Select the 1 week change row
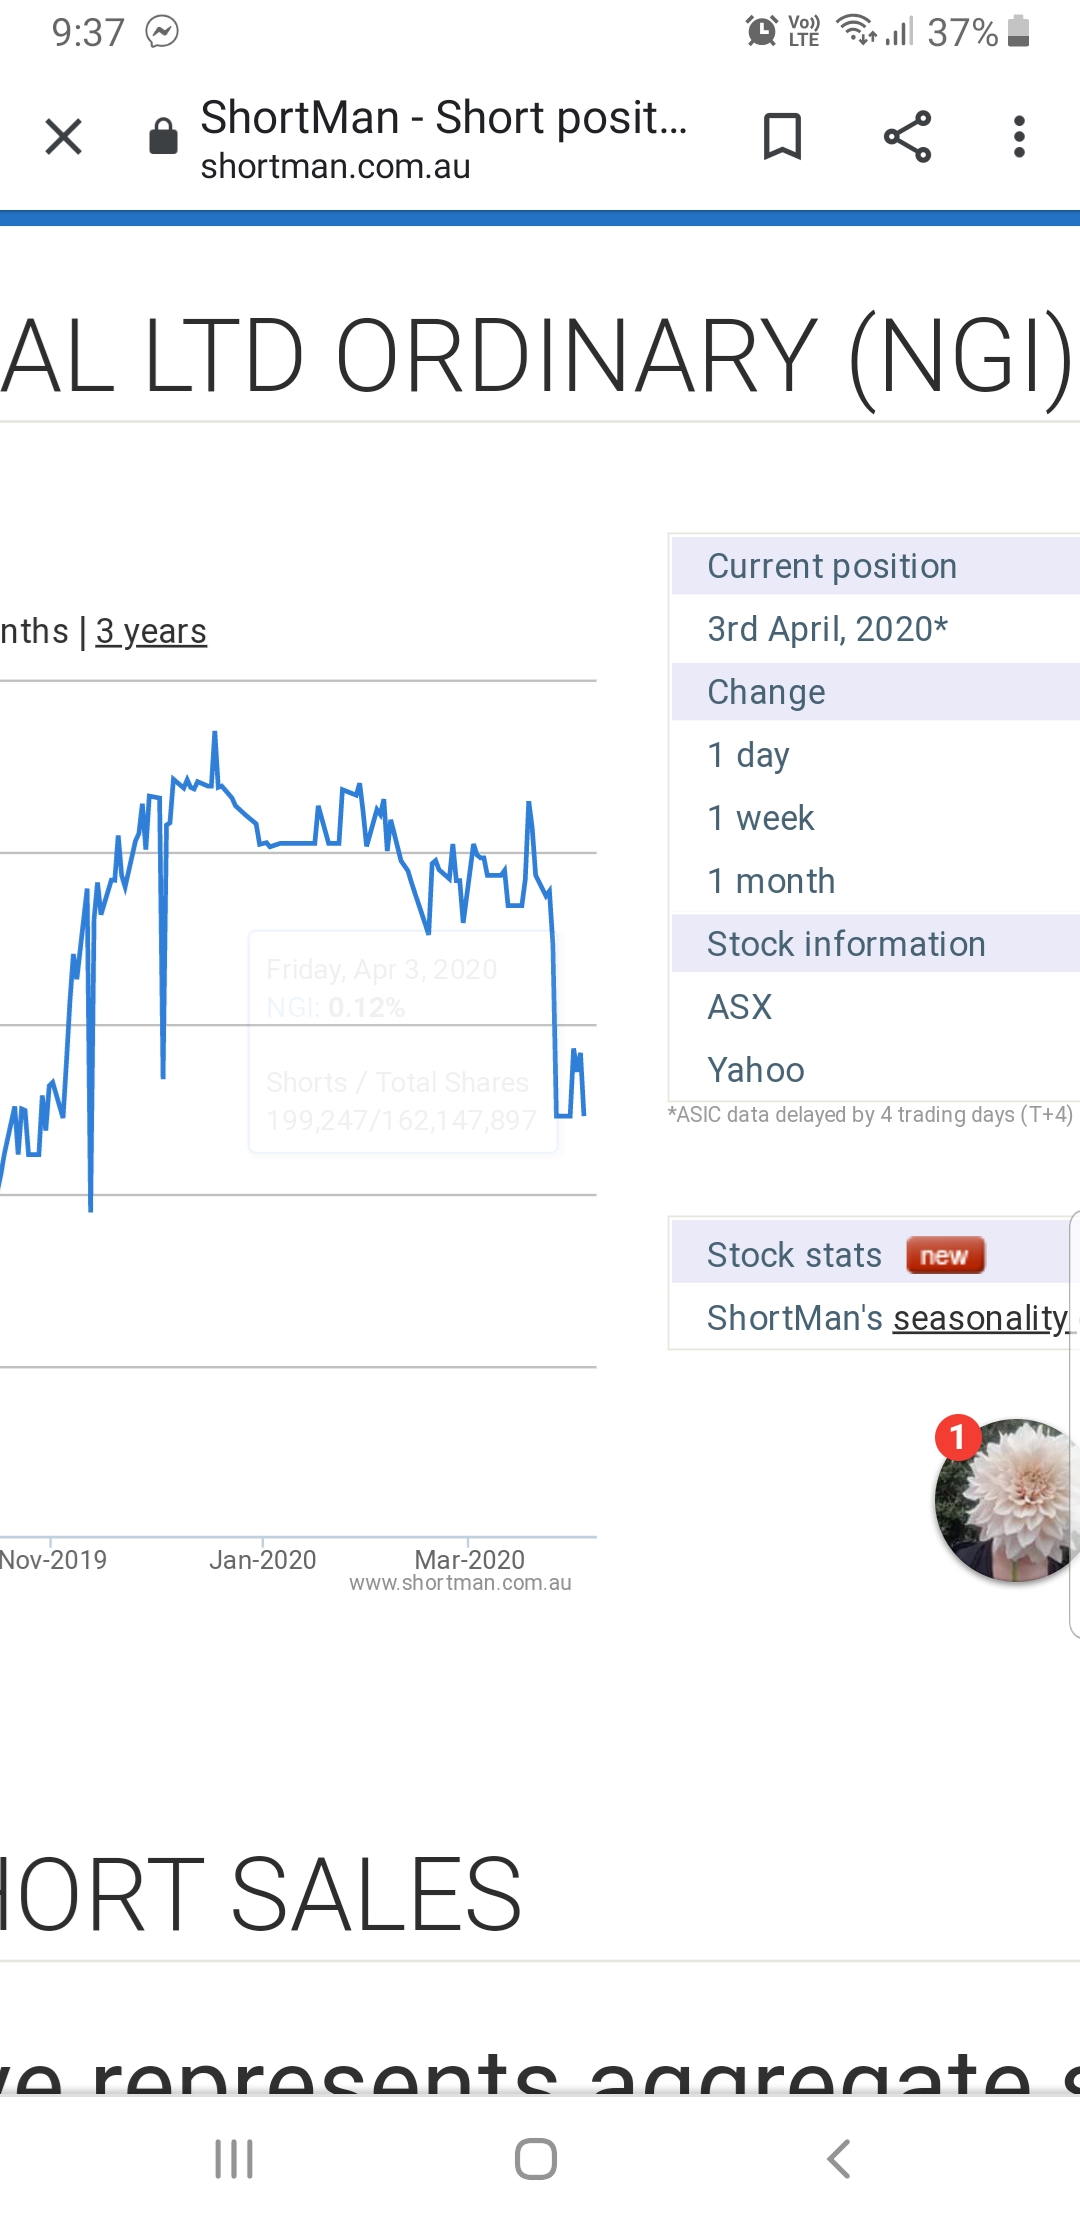This screenshot has width=1080, height=2220. click(876, 818)
